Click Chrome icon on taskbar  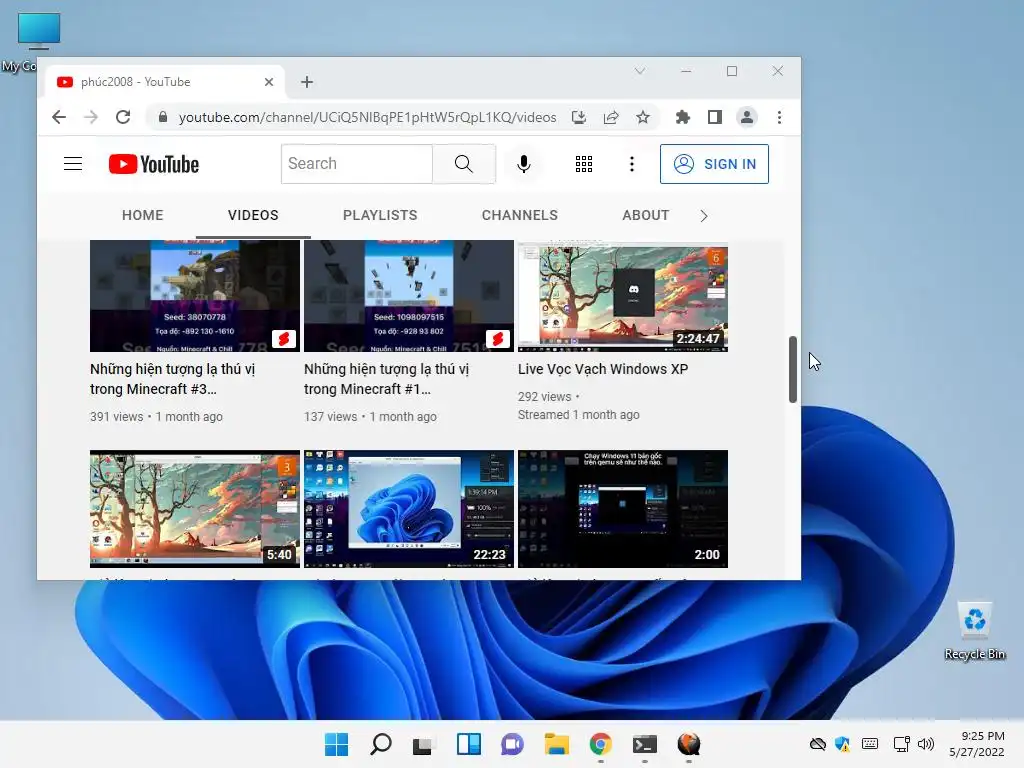(x=600, y=744)
